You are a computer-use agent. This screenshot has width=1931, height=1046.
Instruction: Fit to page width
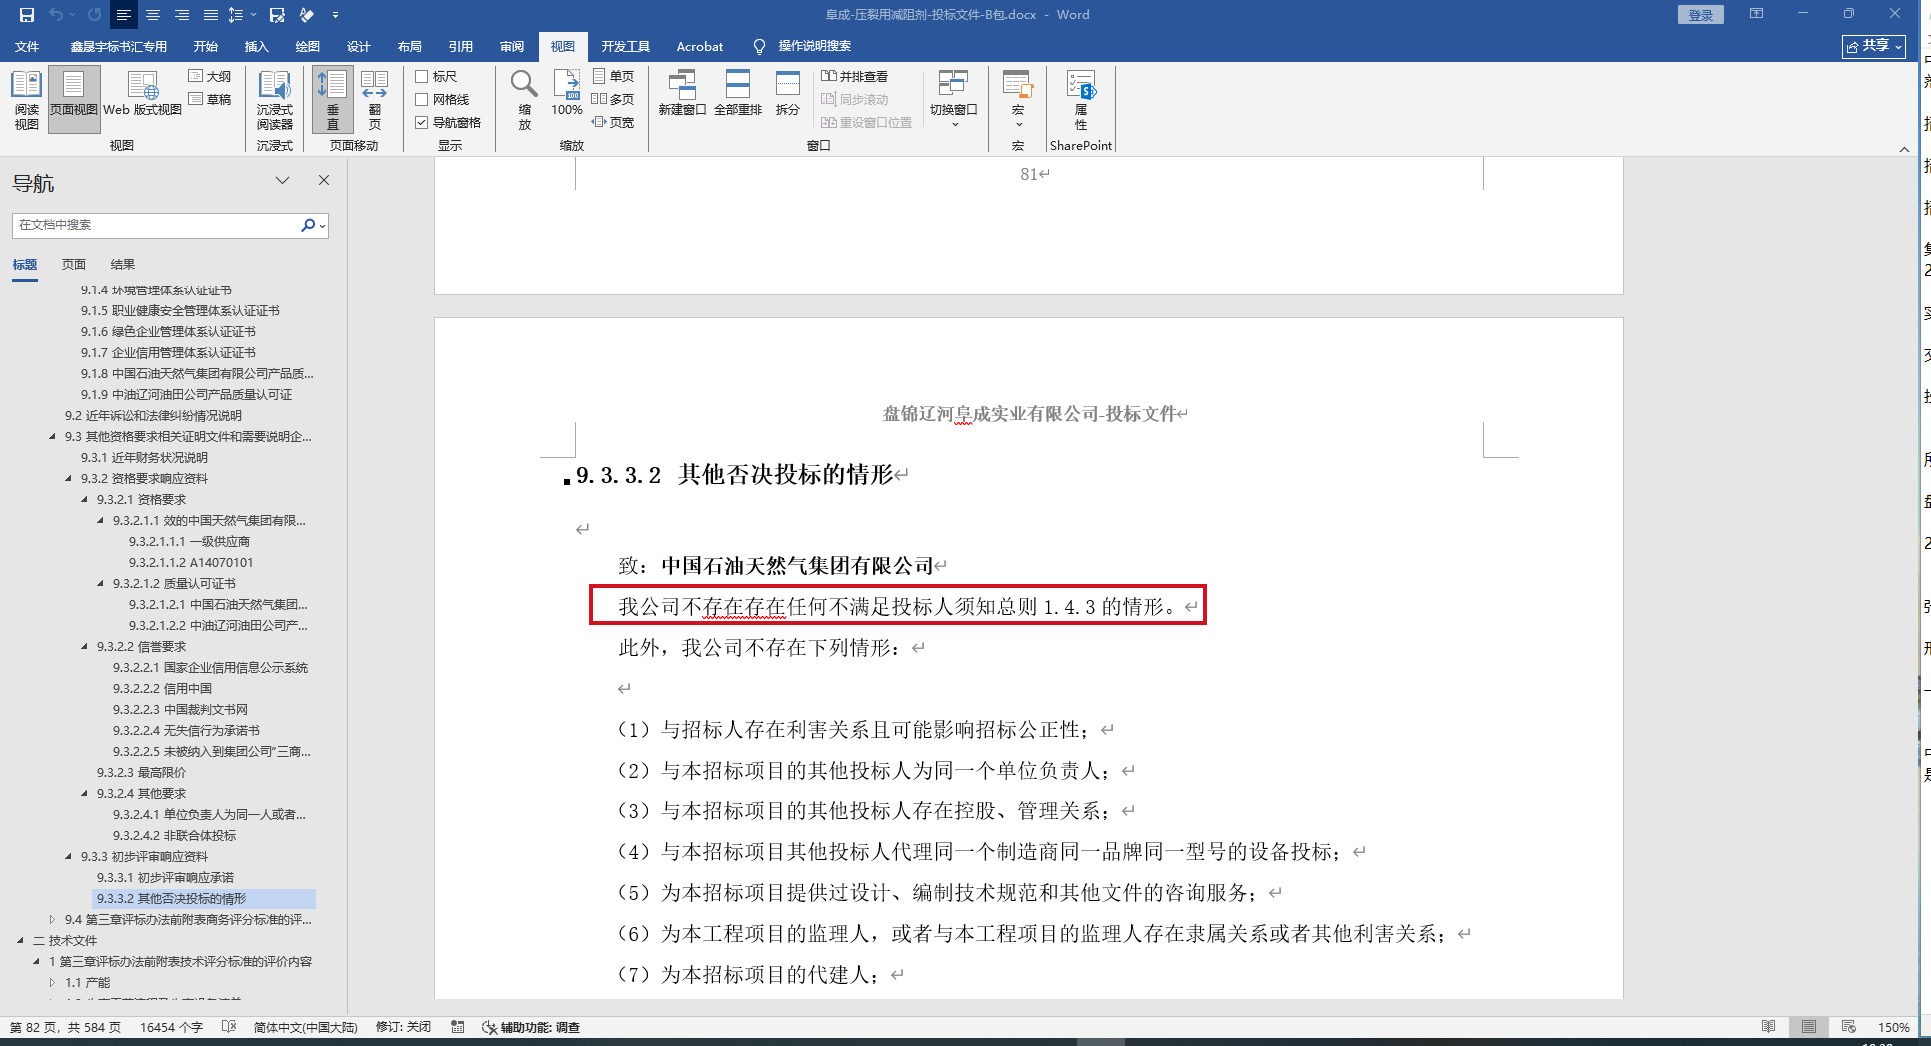613,122
